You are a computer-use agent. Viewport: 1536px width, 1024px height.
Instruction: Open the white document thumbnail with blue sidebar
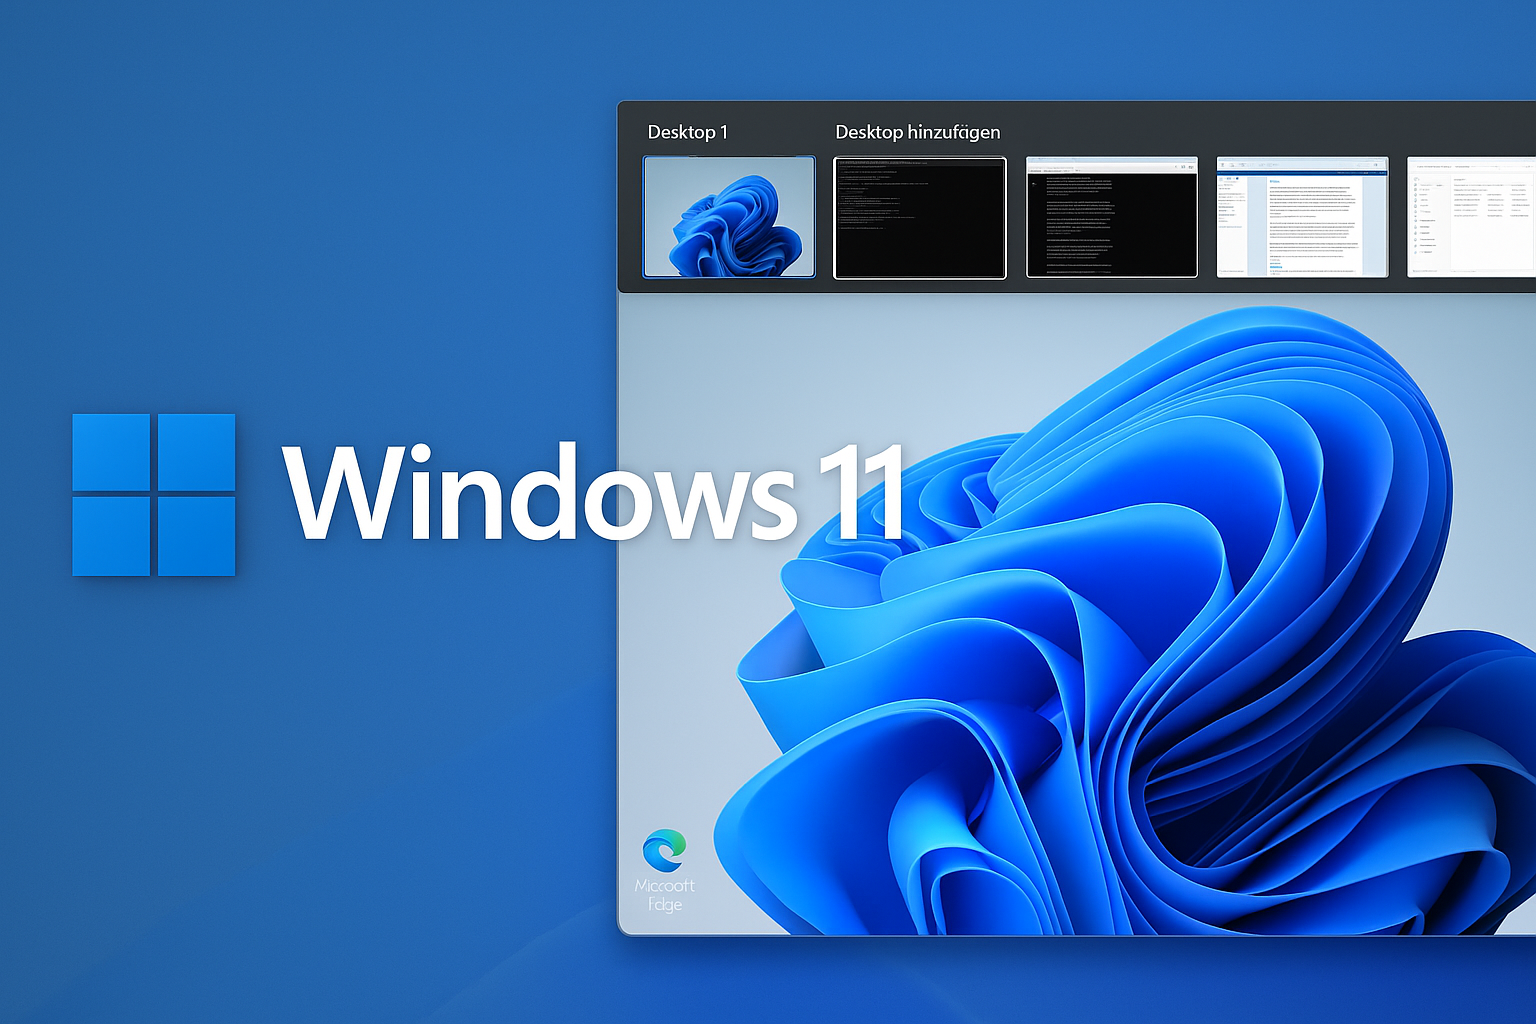(x=1302, y=217)
